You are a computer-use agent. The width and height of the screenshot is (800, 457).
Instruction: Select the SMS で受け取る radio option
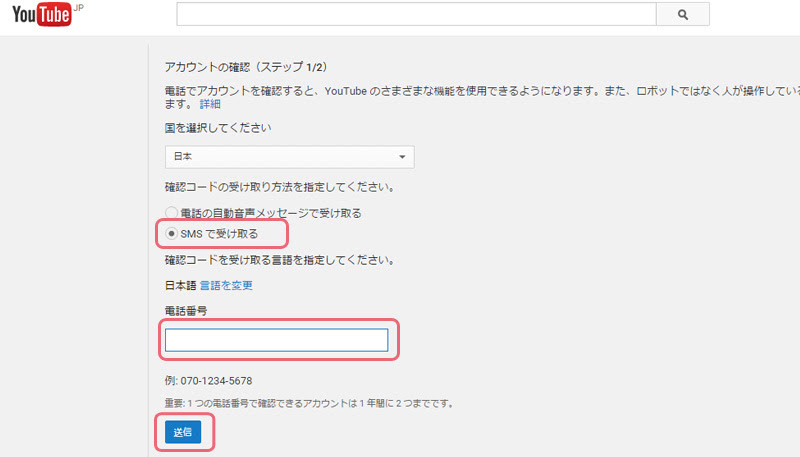[171, 234]
